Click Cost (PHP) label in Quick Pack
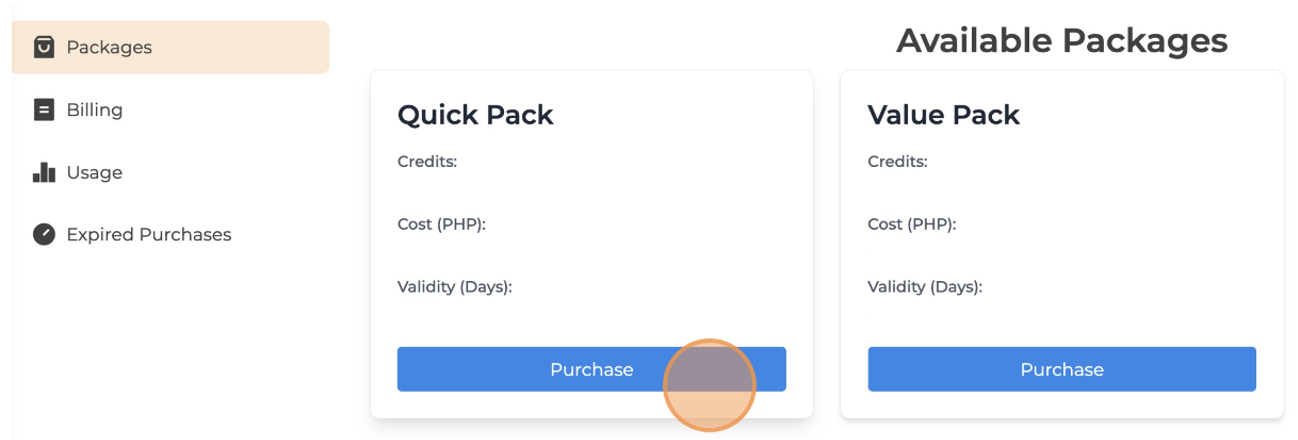1298x440 pixels. click(x=441, y=224)
